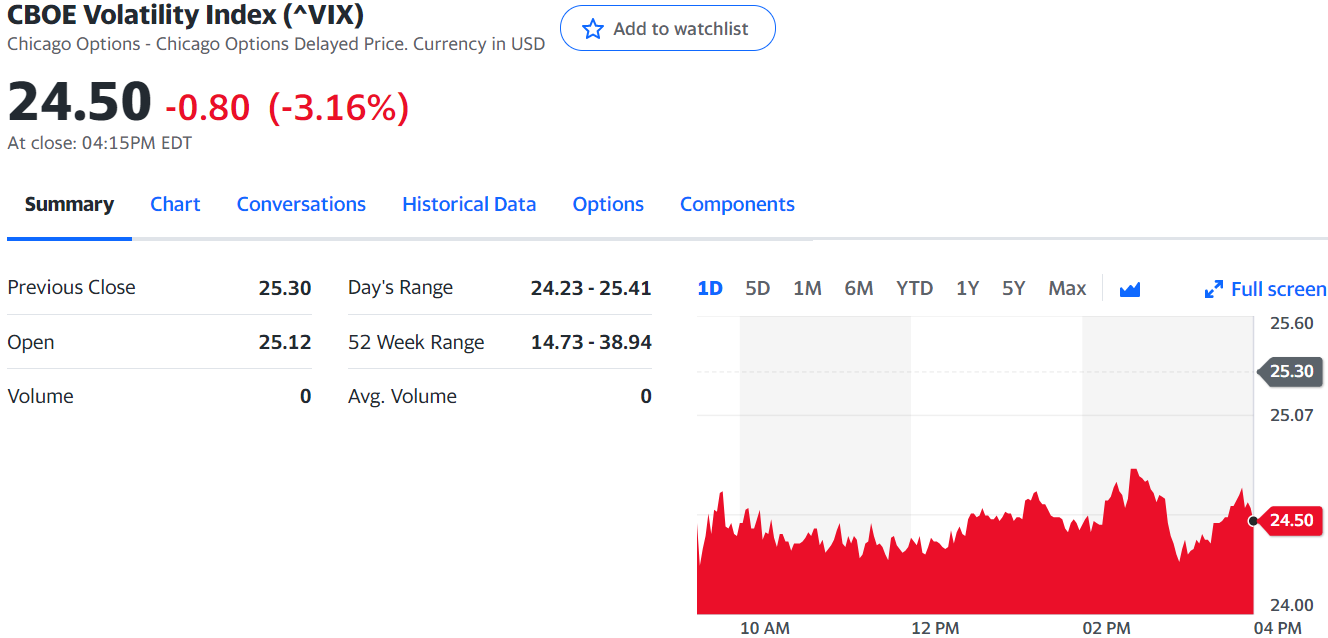Image resolution: width=1328 pixels, height=638 pixels.
Task: Click the (-3.16%) percent change
Action: 339,107
